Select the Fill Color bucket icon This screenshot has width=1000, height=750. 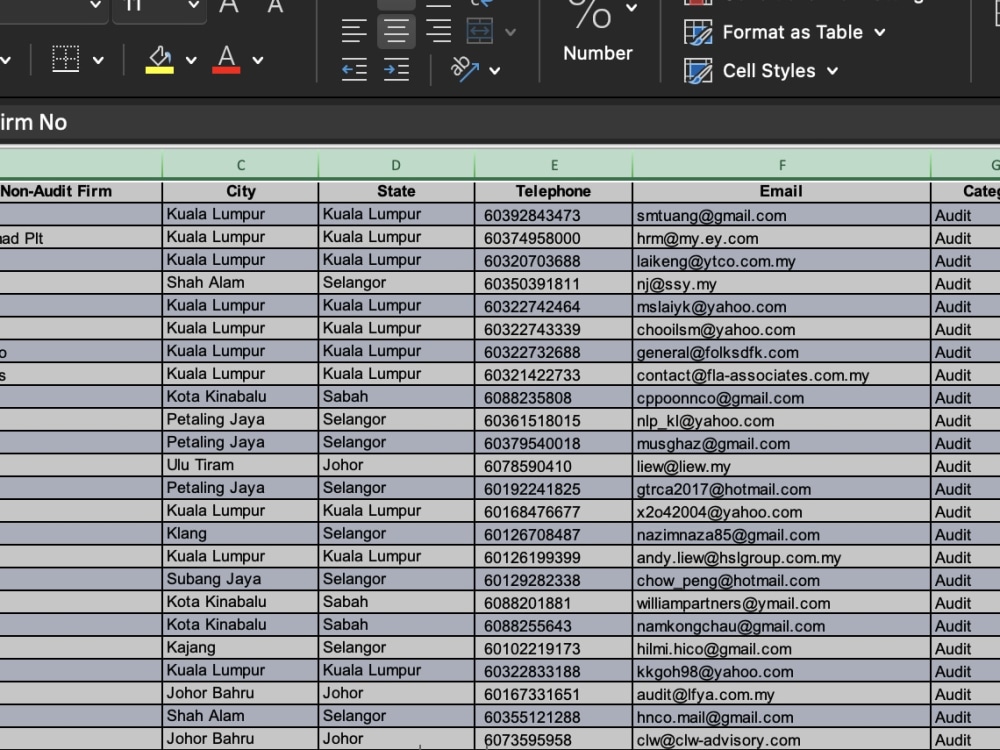point(160,58)
